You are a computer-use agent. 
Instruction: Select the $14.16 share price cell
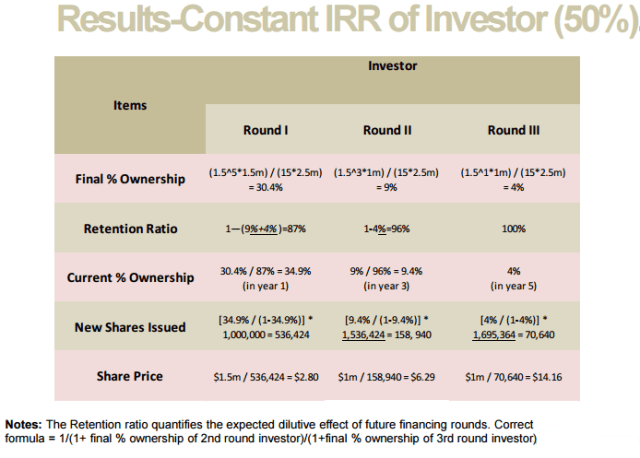tap(514, 377)
